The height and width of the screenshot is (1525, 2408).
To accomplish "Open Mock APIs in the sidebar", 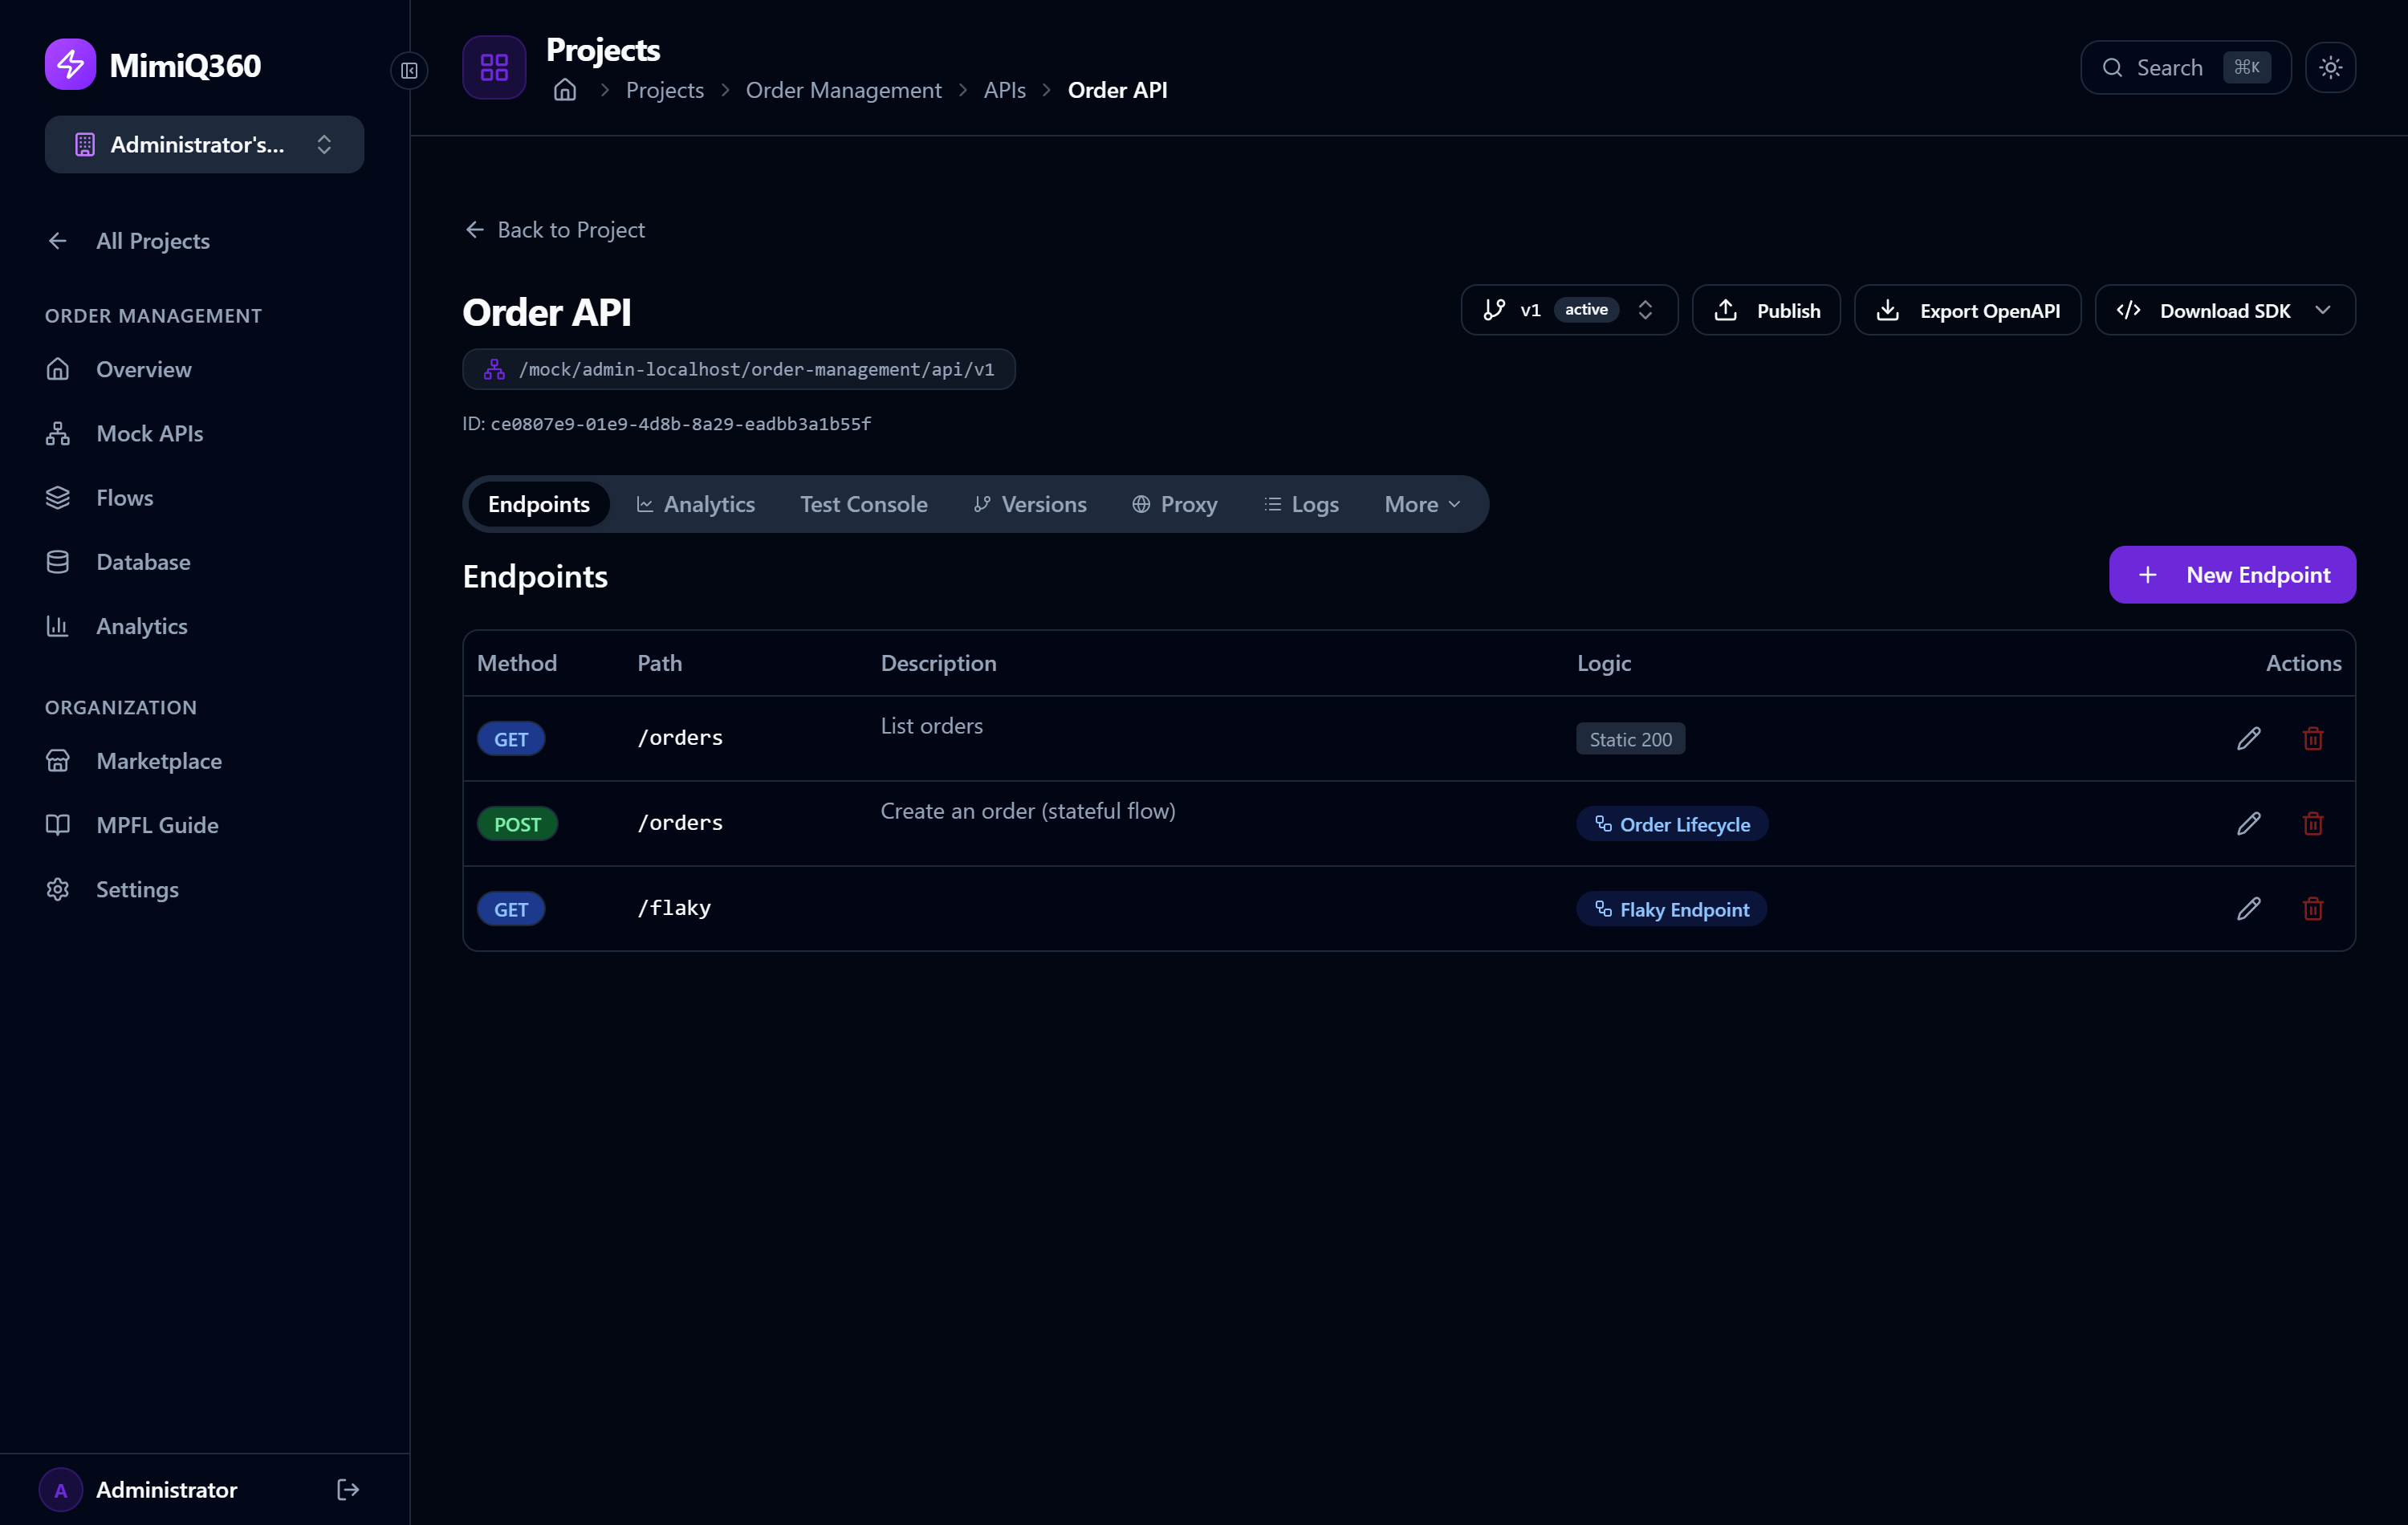I will point(204,433).
